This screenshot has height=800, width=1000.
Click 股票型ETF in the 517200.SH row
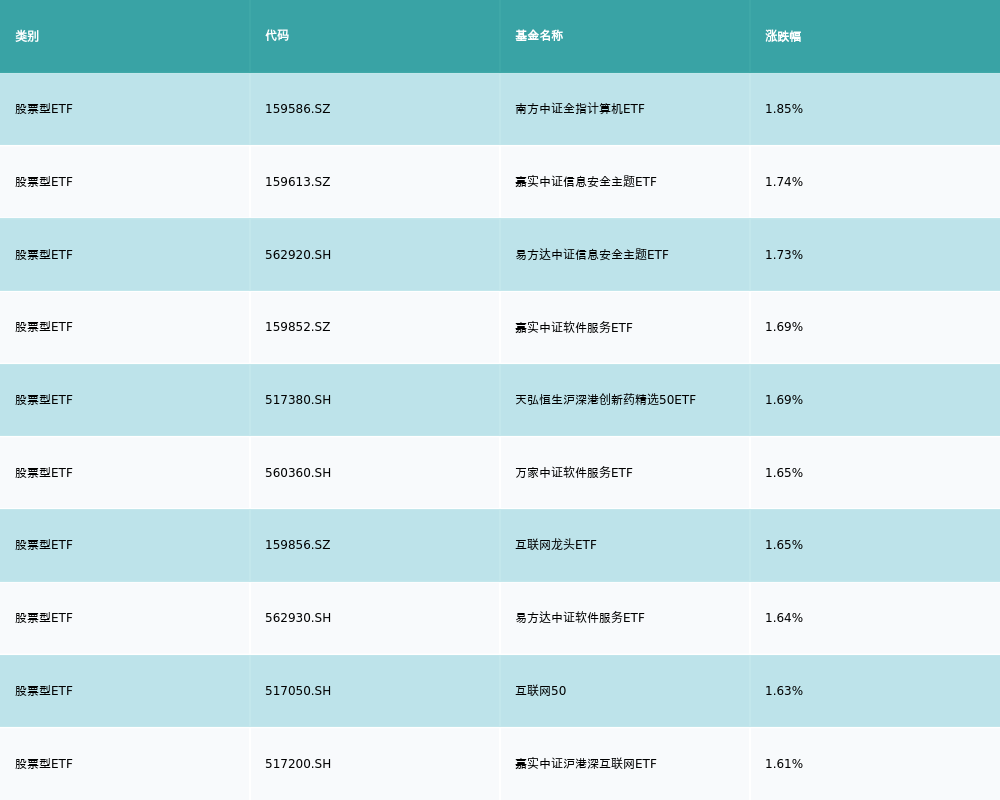click(44, 764)
